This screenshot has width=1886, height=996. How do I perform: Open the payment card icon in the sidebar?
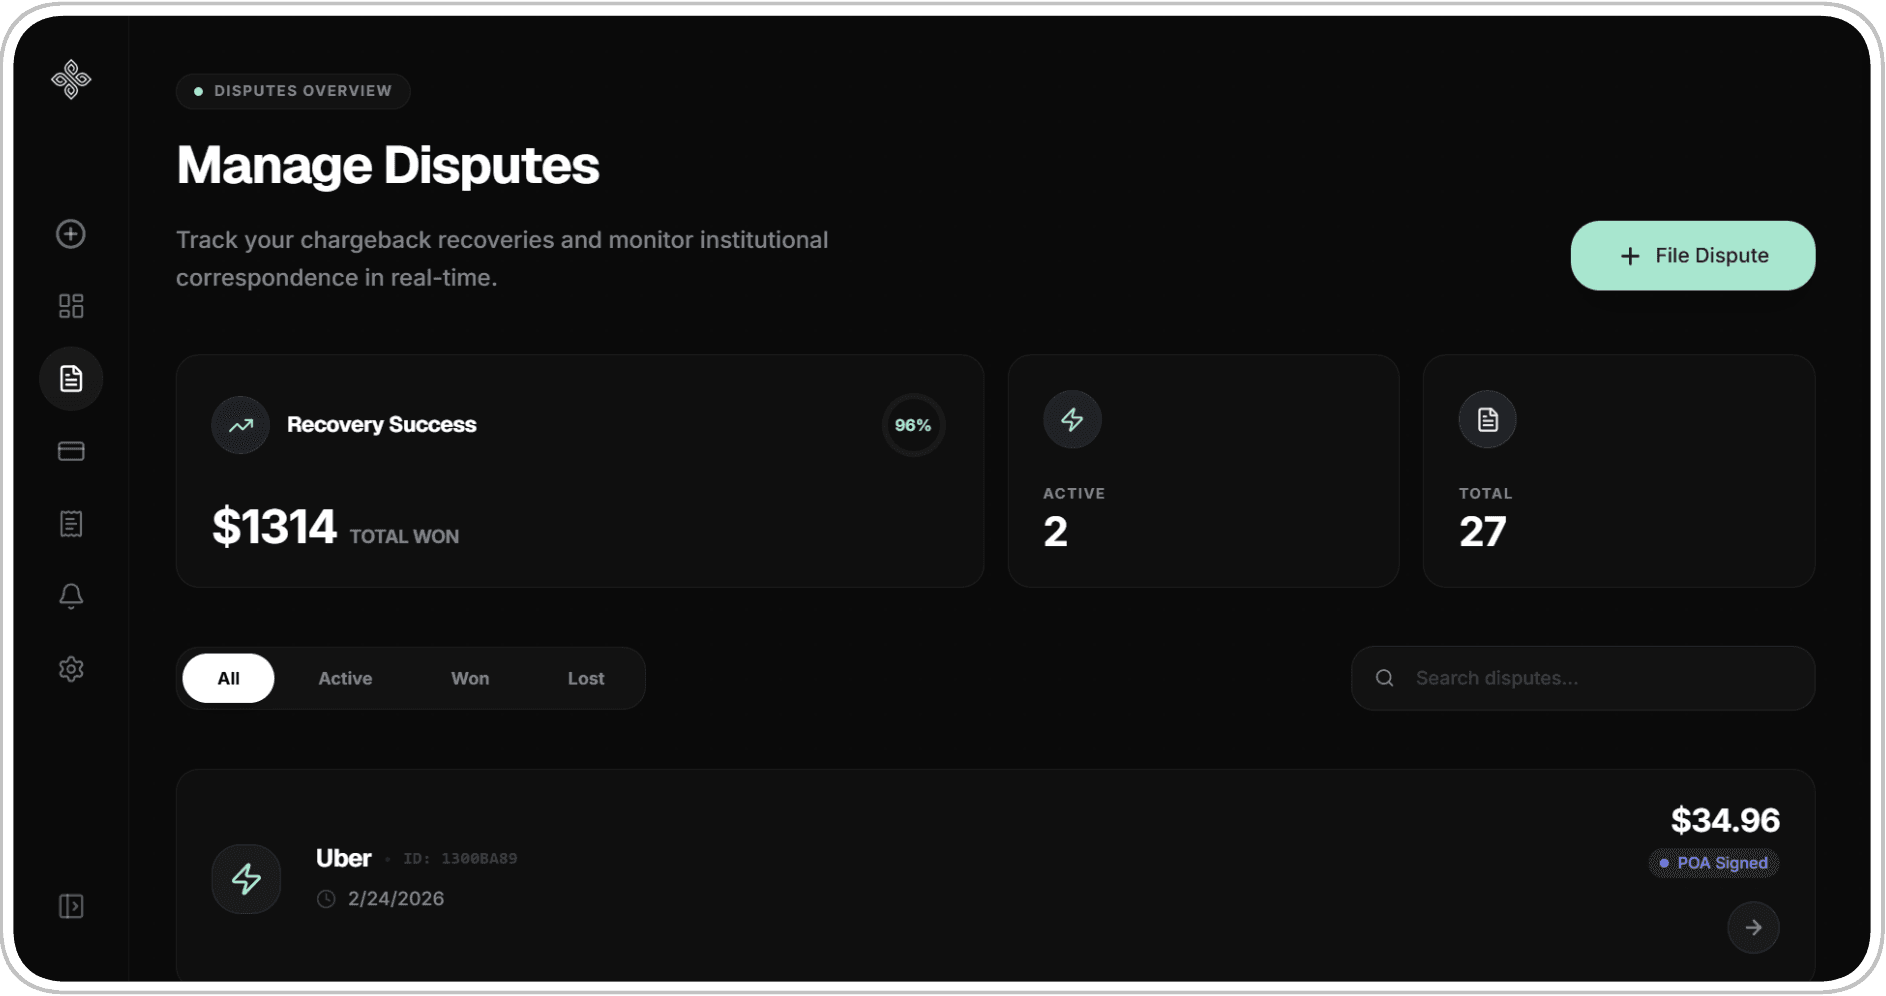pos(71,451)
